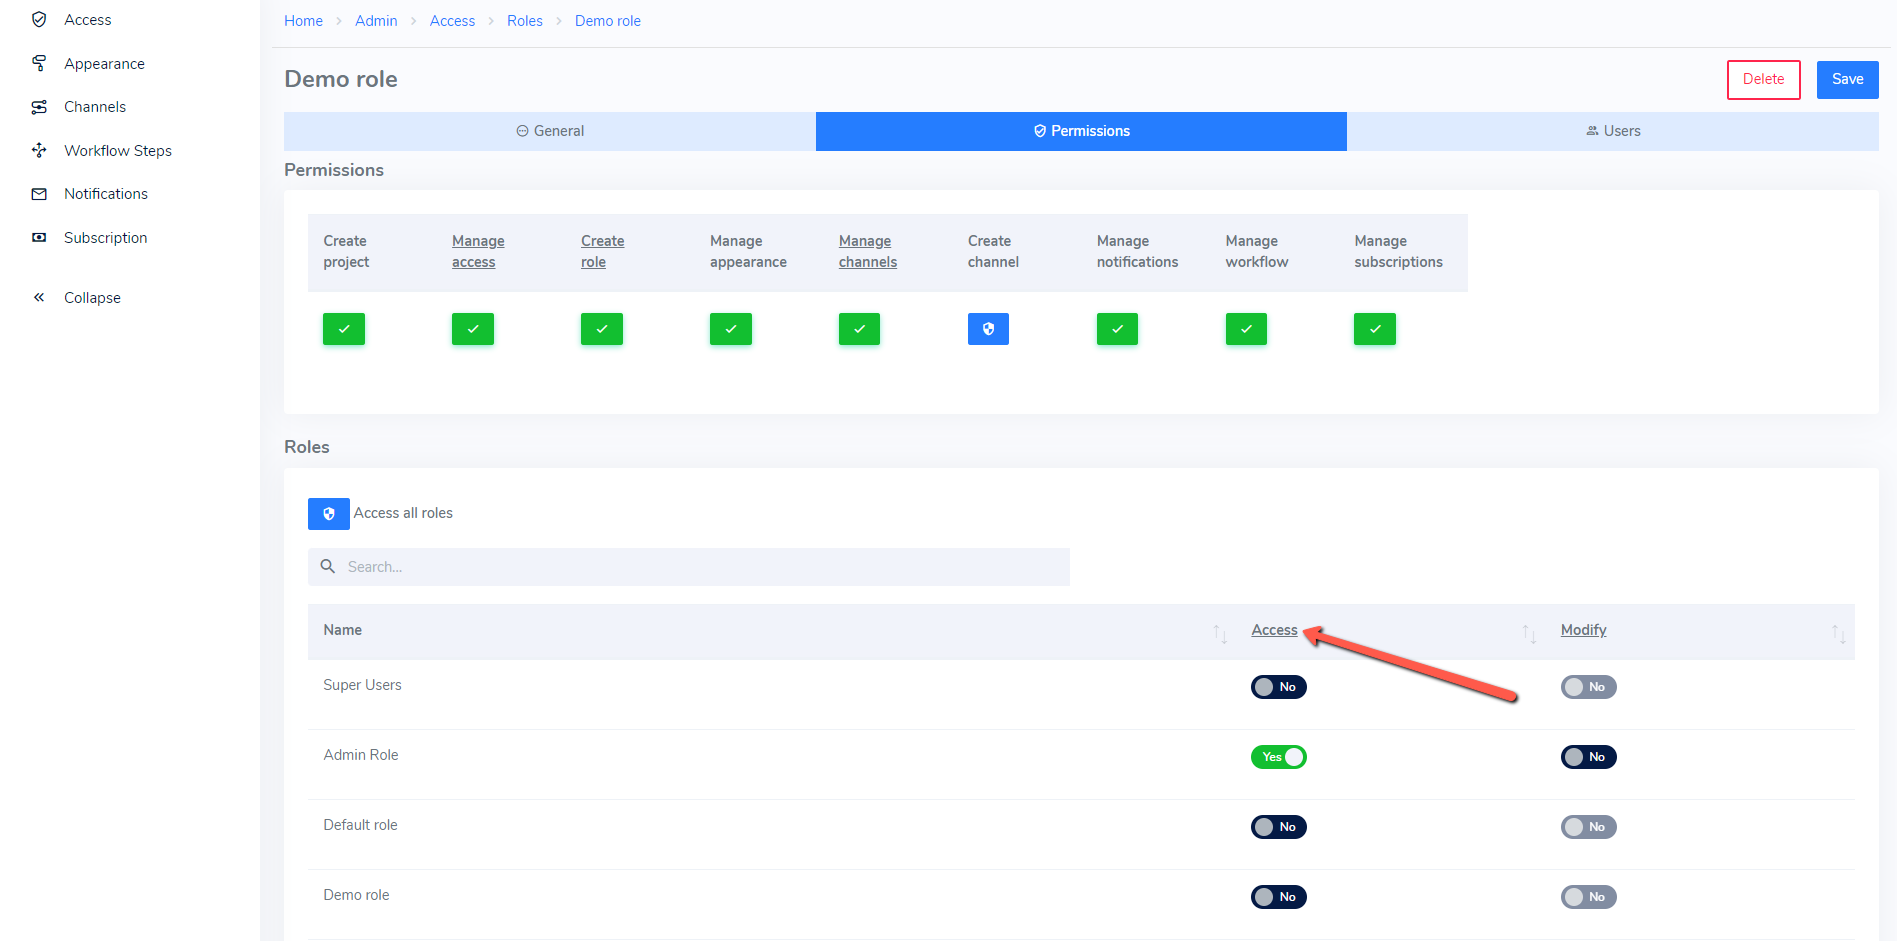Open Access in the sidebar menu
Screen dimensions: 1897x941
pos(88,19)
